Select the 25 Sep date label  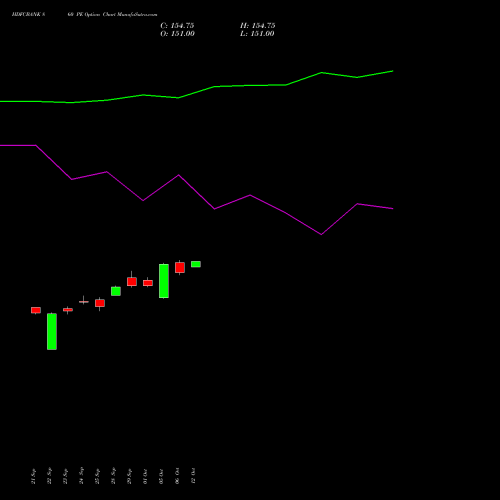click(x=97, y=476)
